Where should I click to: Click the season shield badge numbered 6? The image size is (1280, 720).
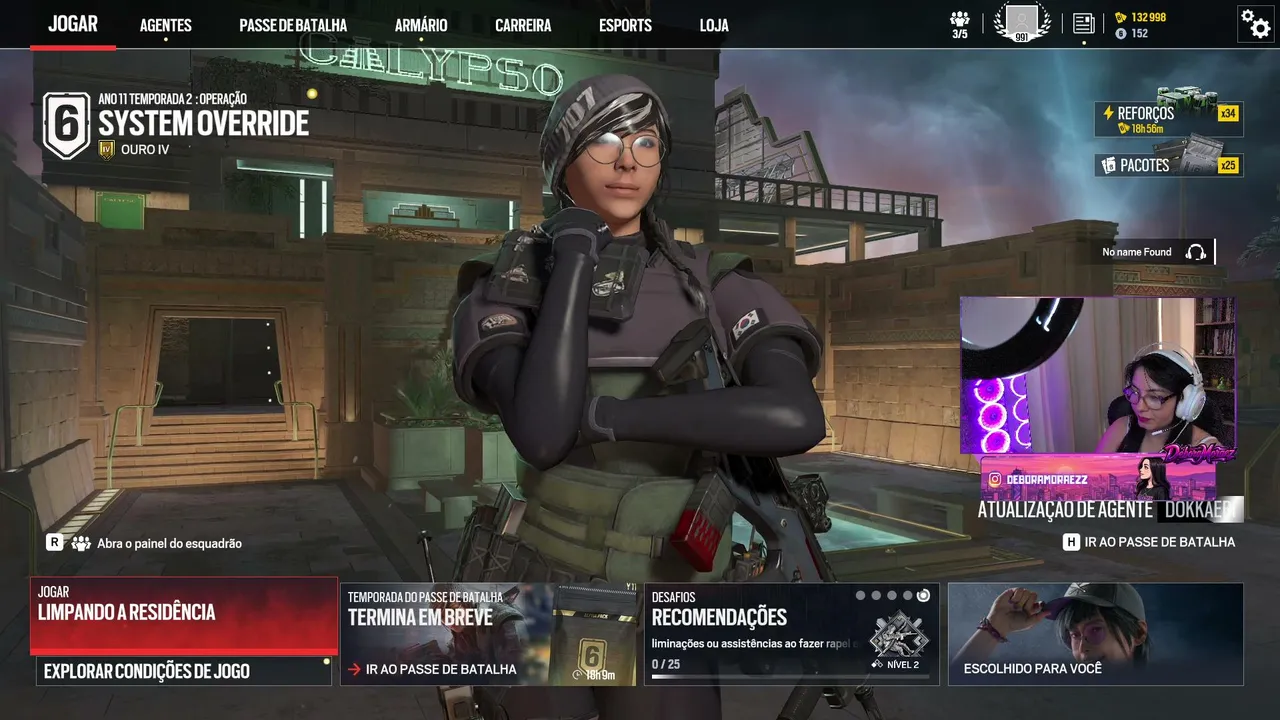[x=66, y=125]
